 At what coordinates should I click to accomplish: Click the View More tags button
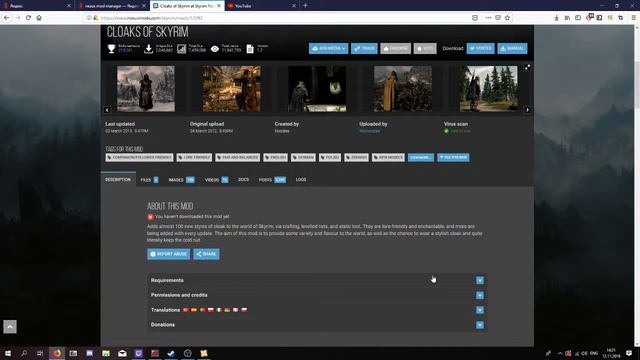pyautogui.click(x=421, y=158)
